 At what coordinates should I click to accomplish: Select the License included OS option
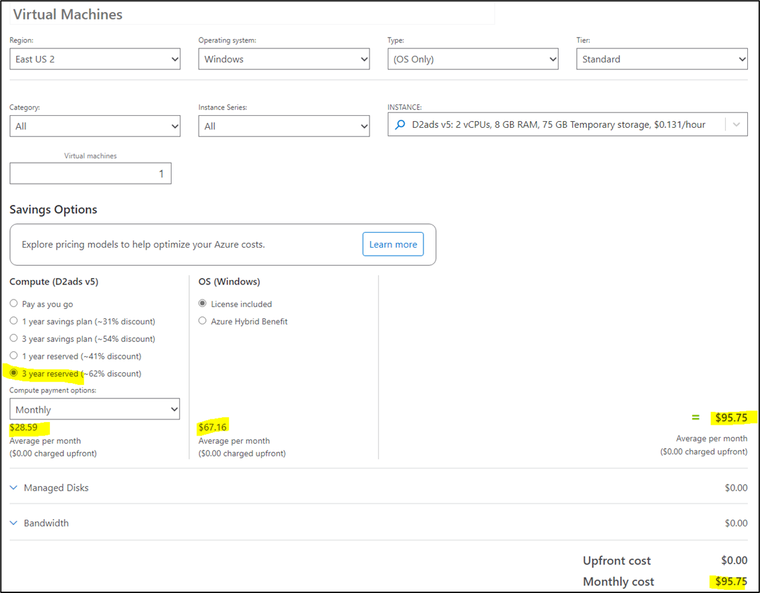[203, 304]
